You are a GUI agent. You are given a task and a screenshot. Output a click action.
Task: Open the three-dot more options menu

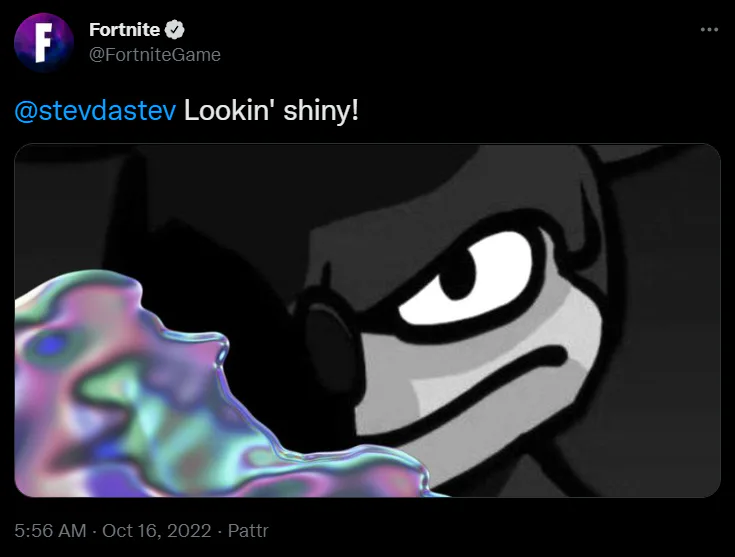point(709,30)
